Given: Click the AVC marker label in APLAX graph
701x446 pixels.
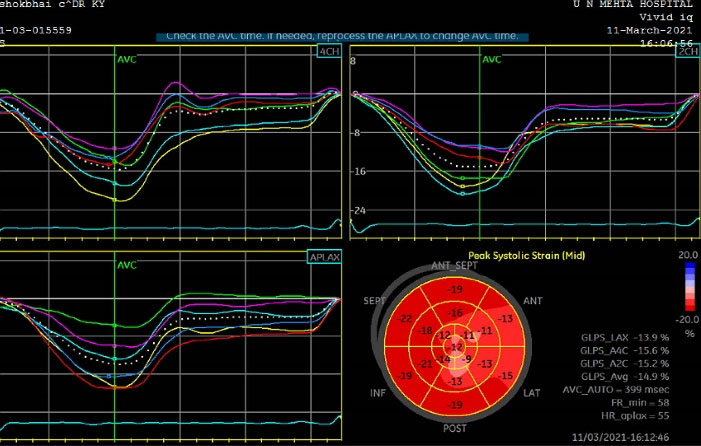Looking at the screenshot, I should point(126,265).
